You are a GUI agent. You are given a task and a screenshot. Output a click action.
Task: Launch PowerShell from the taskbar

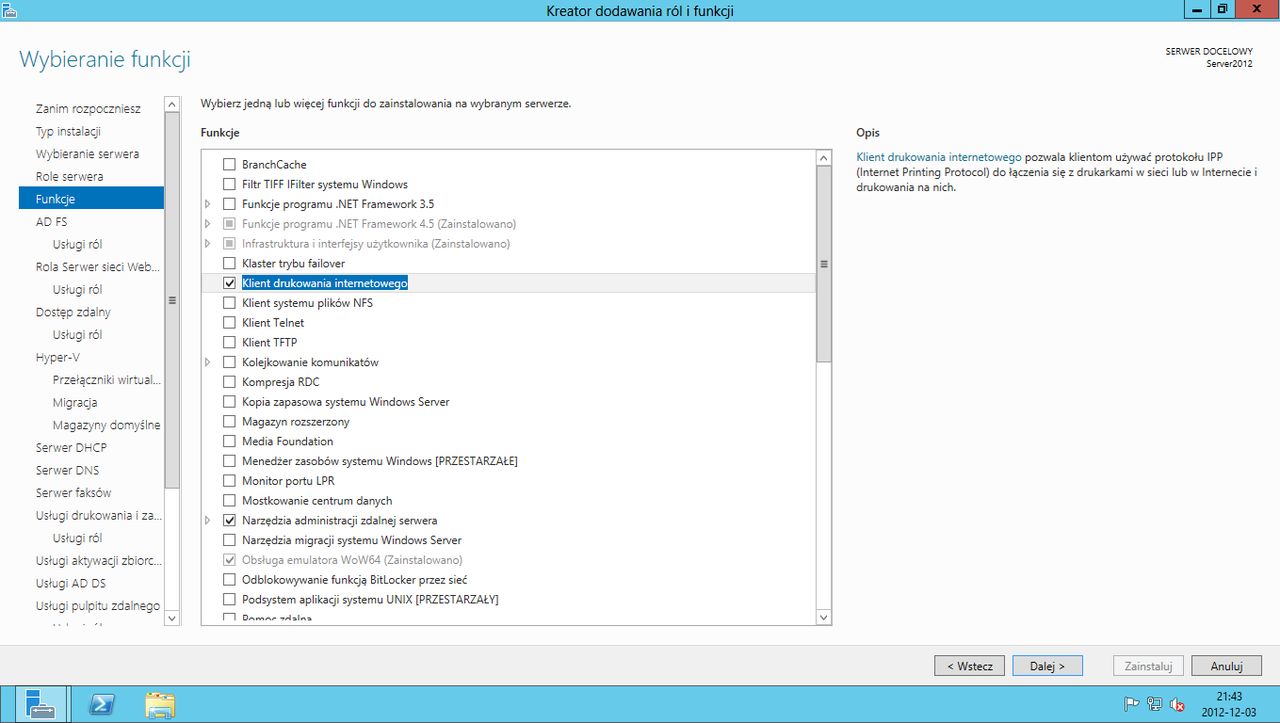point(101,705)
